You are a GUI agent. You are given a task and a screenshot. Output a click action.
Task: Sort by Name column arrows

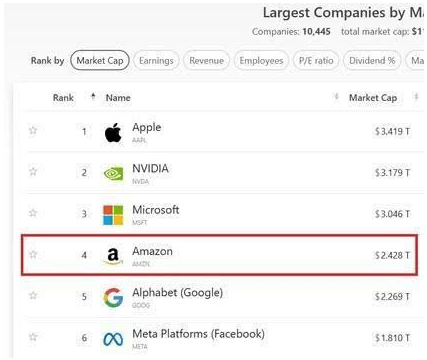click(x=336, y=97)
